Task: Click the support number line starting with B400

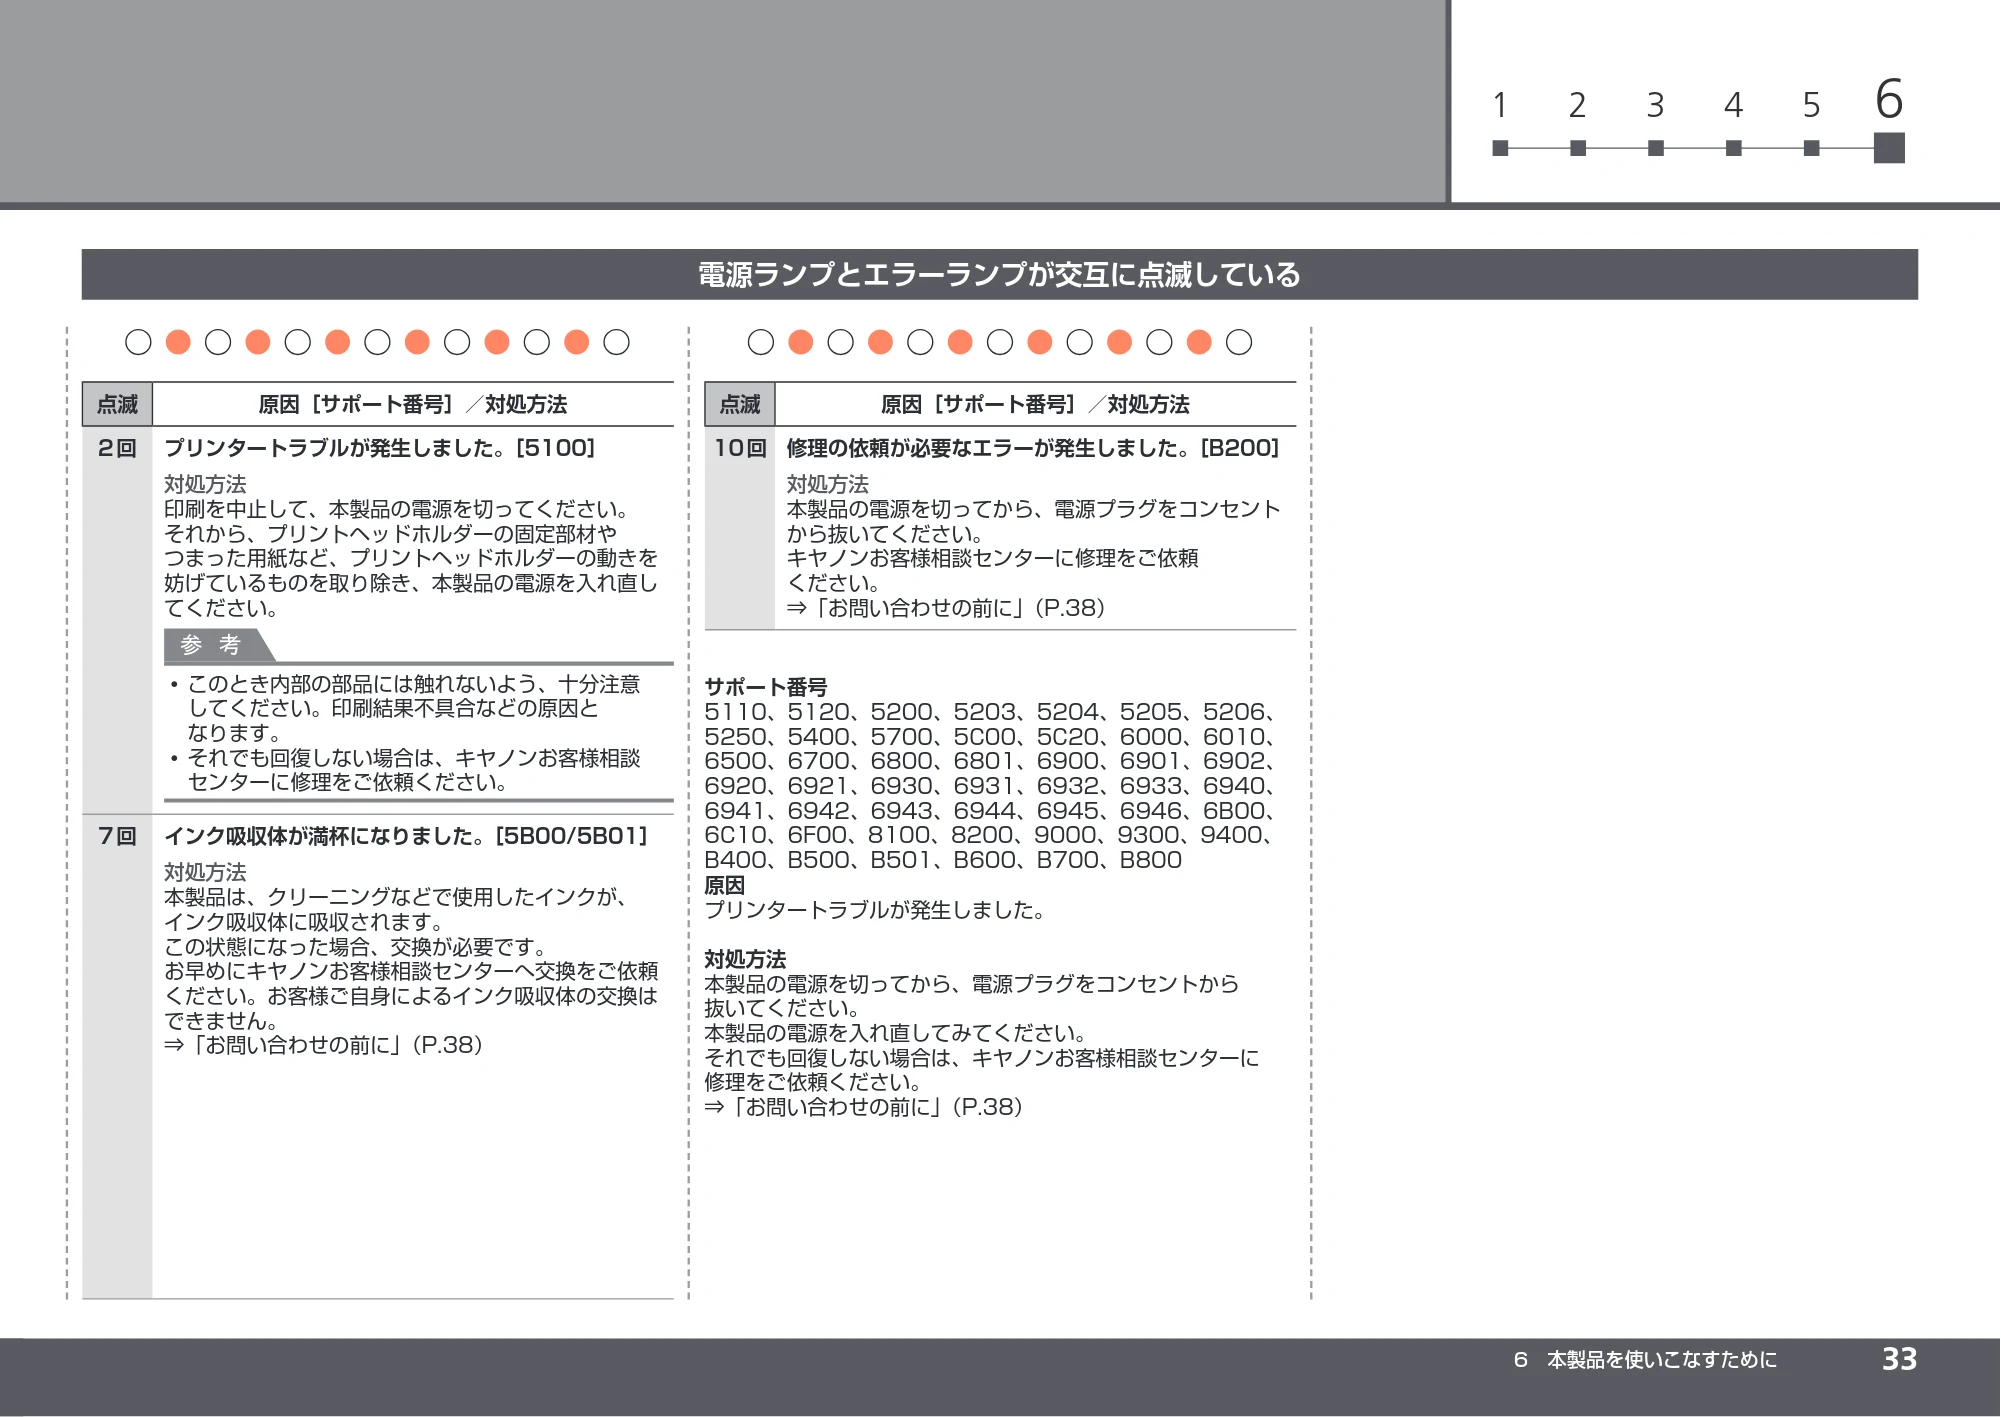Action: click(x=943, y=860)
